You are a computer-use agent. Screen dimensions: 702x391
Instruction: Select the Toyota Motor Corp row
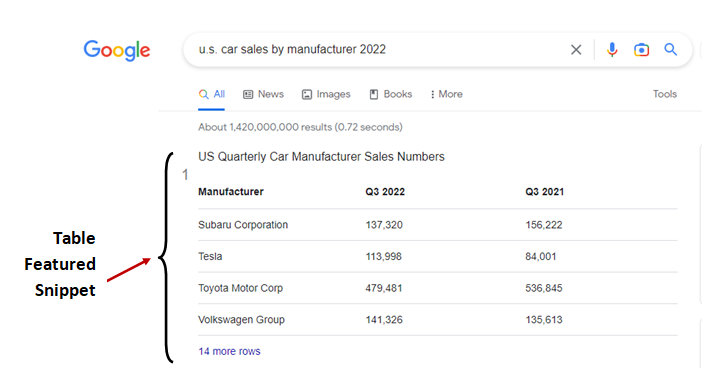[x=438, y=288]
